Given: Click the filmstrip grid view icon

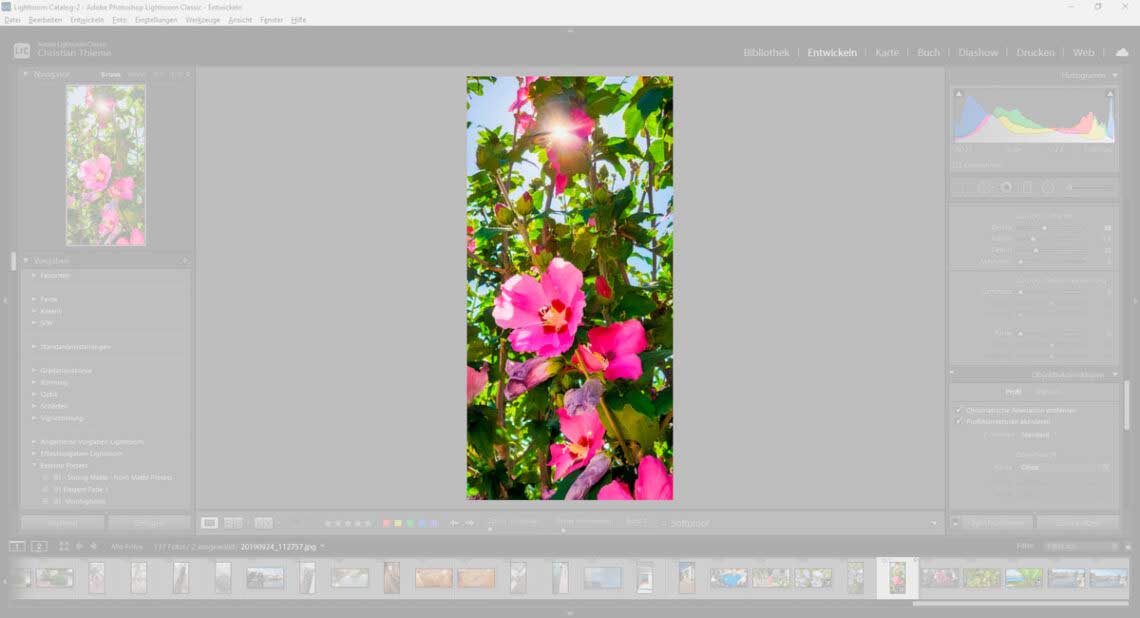Looking at the screenshot, I should tap(64, 546).
